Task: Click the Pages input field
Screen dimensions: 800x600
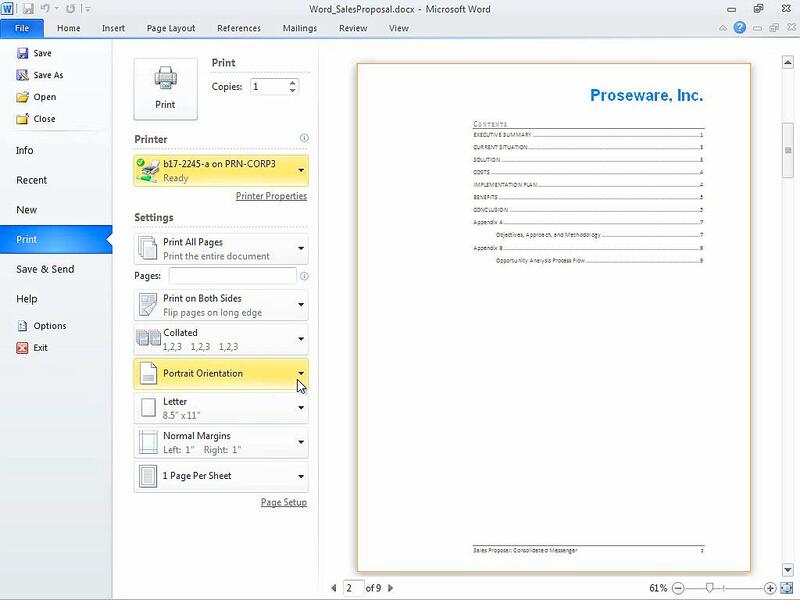Action: (232, 276)
